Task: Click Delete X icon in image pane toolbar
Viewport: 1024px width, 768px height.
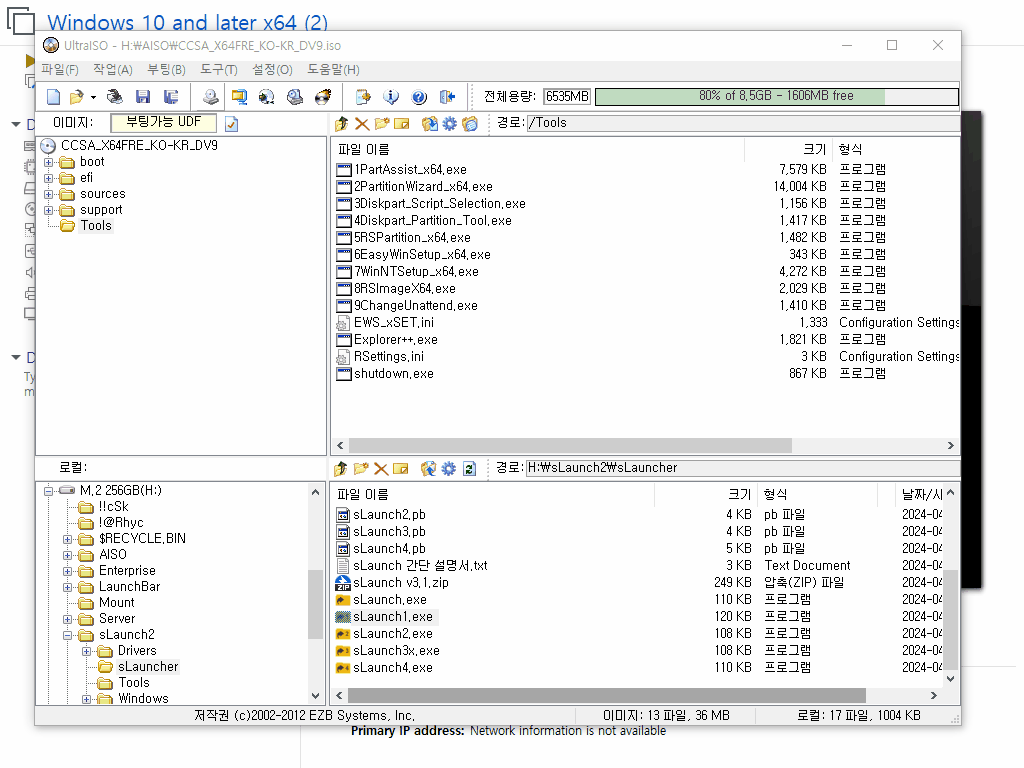Action: coord(362,123)
